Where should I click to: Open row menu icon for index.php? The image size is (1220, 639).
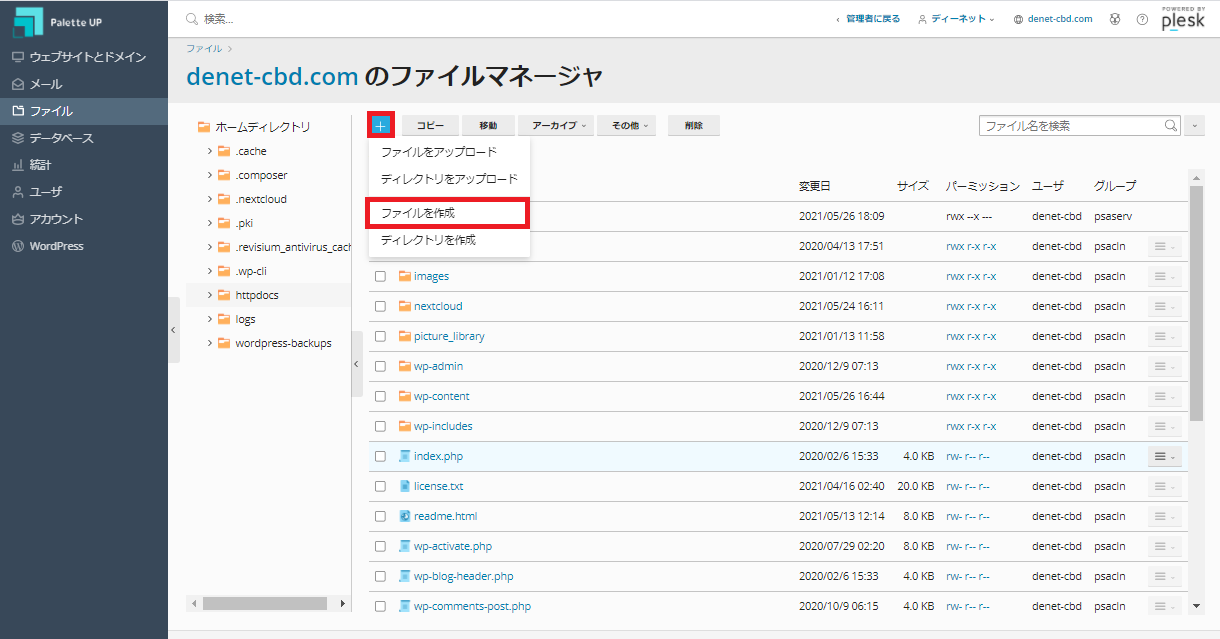[x=1165, y=456]
